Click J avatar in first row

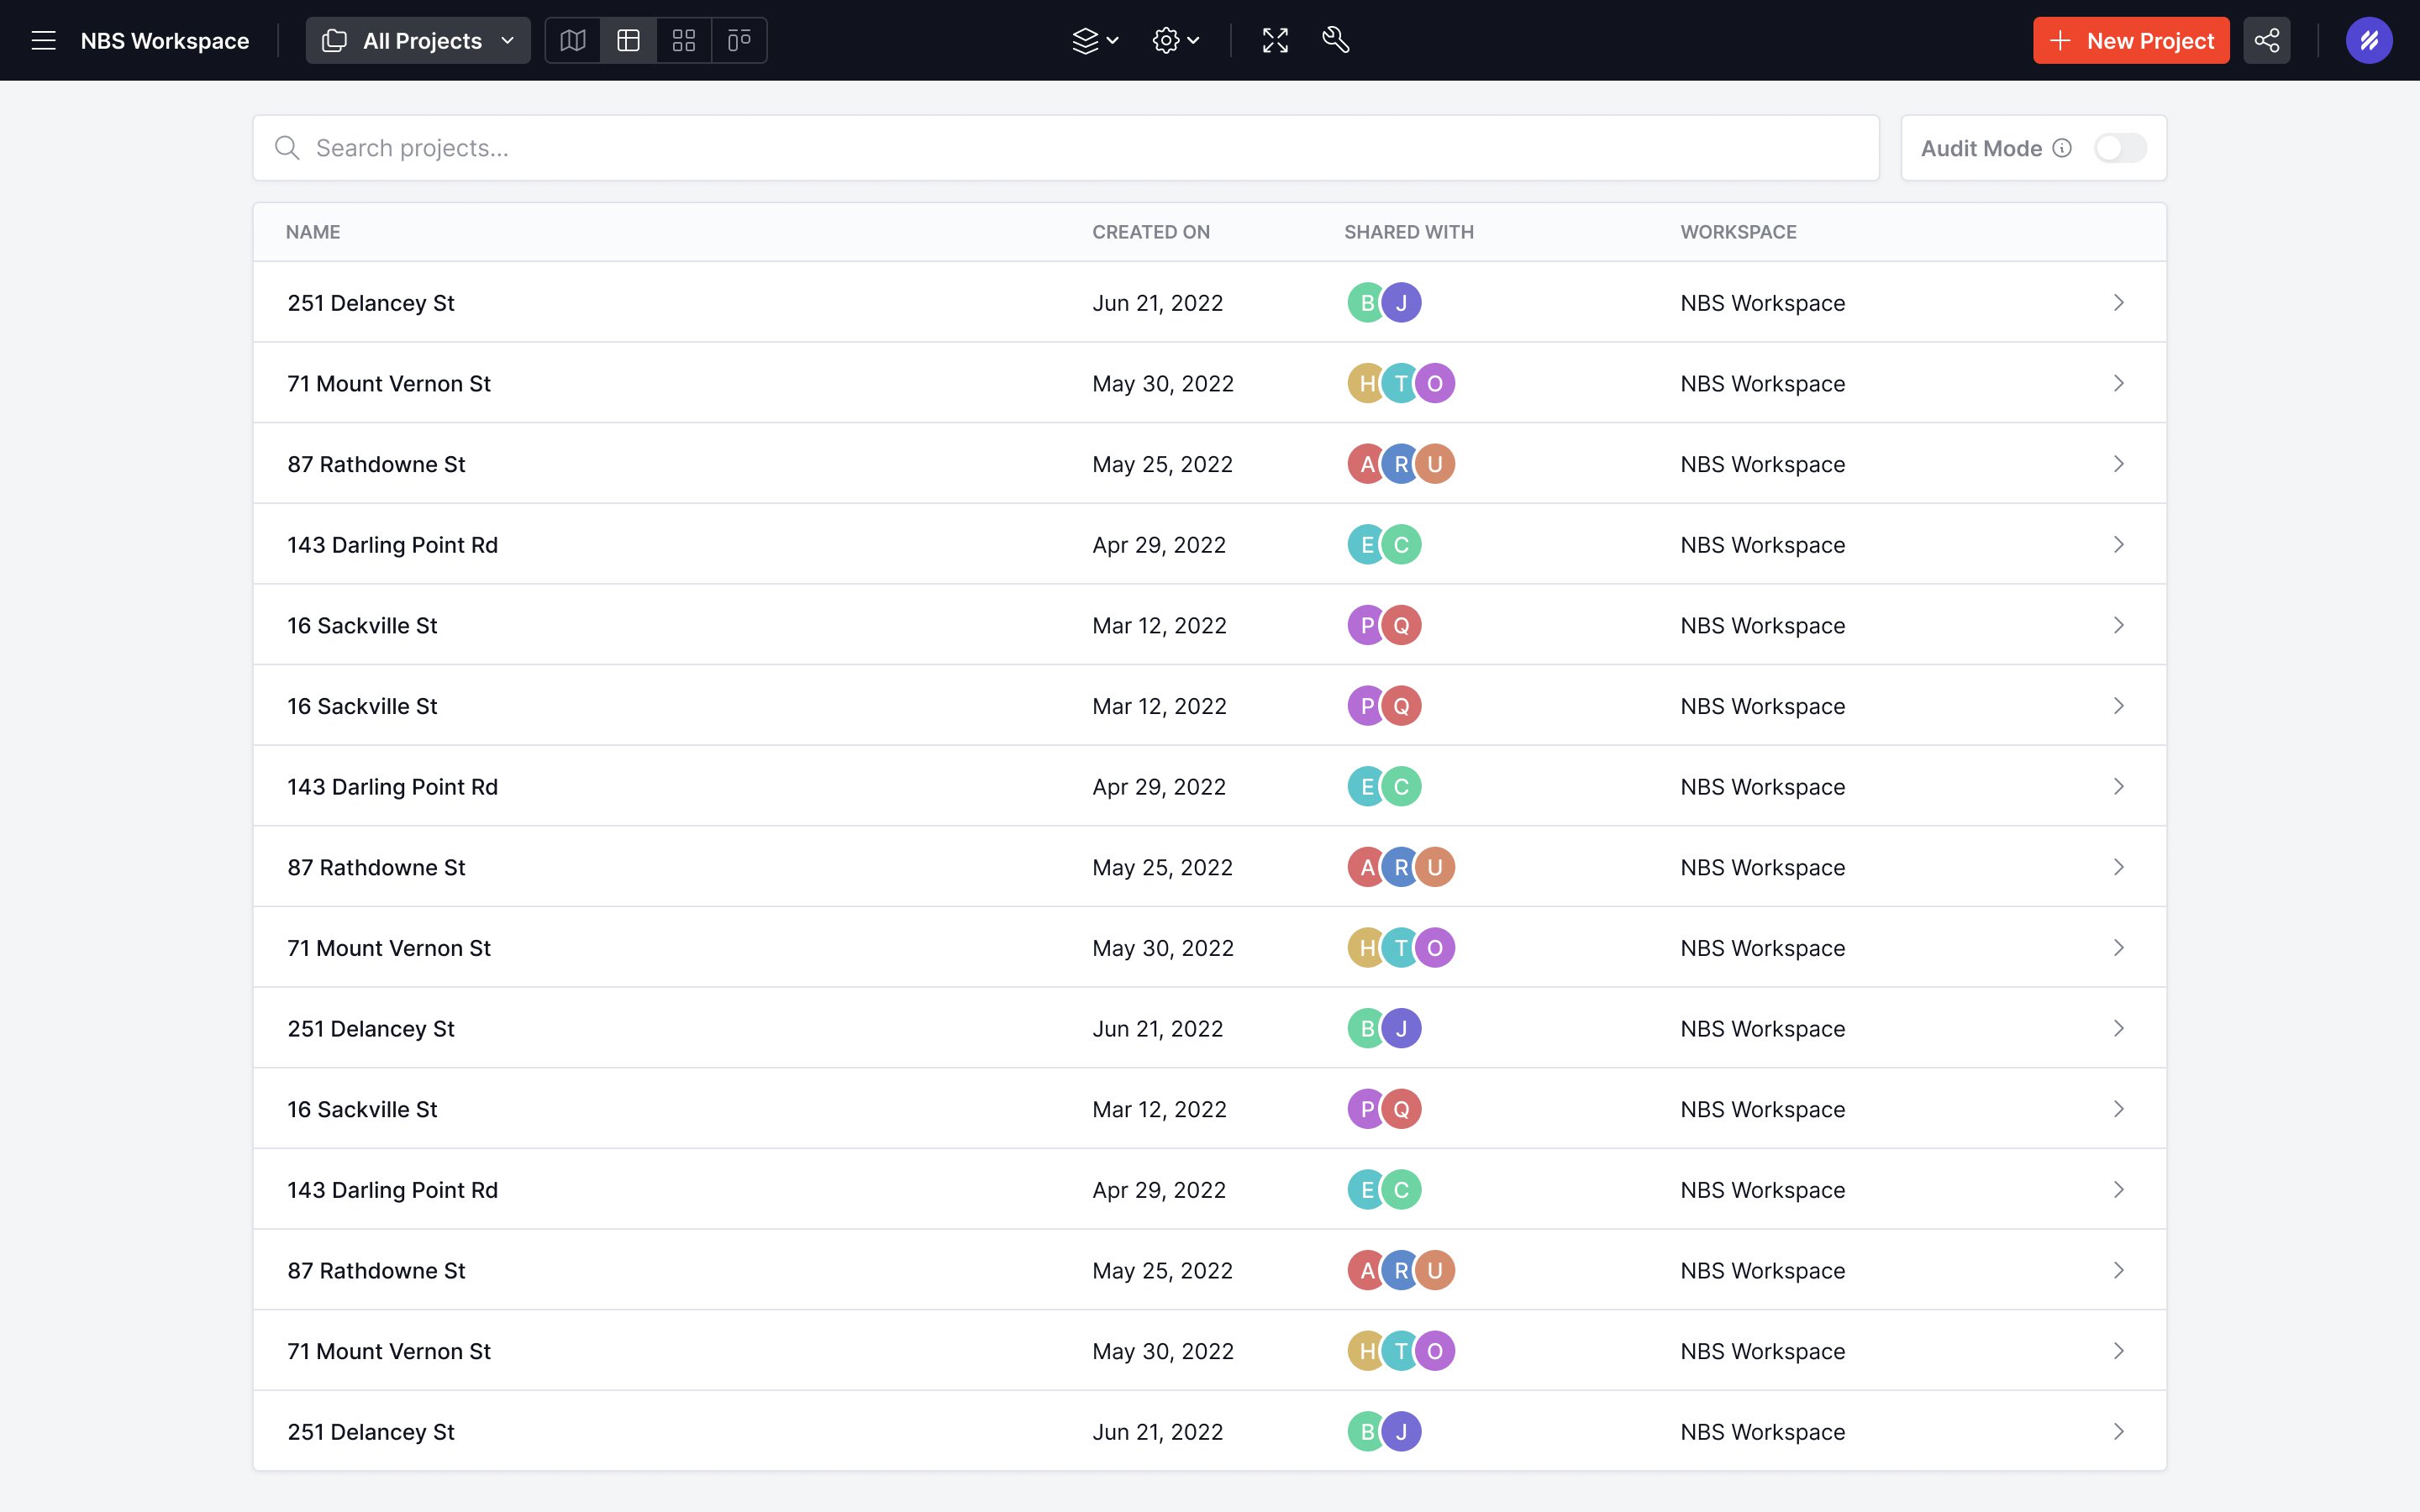click(x=1401, y=303)
